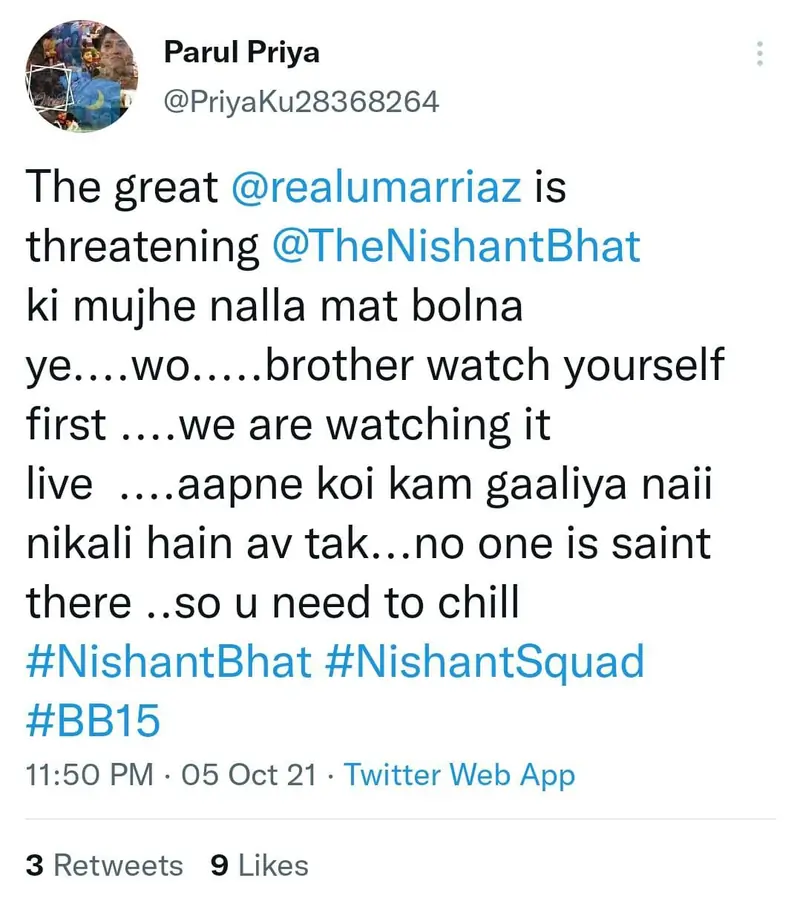Open the @realumarriaz mention
The height and width of the screenshot is (901, 800).
point(377,187)
